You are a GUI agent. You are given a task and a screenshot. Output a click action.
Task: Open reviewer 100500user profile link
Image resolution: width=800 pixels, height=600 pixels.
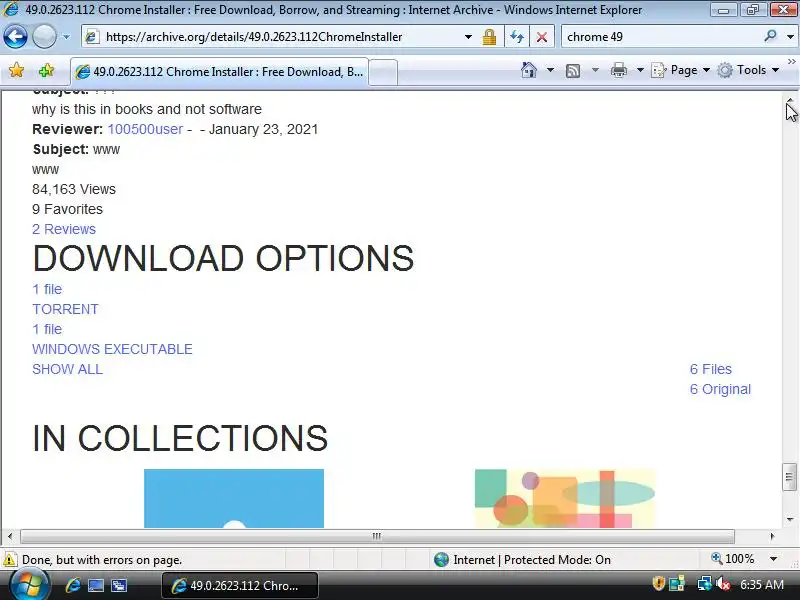click(145, 129)
